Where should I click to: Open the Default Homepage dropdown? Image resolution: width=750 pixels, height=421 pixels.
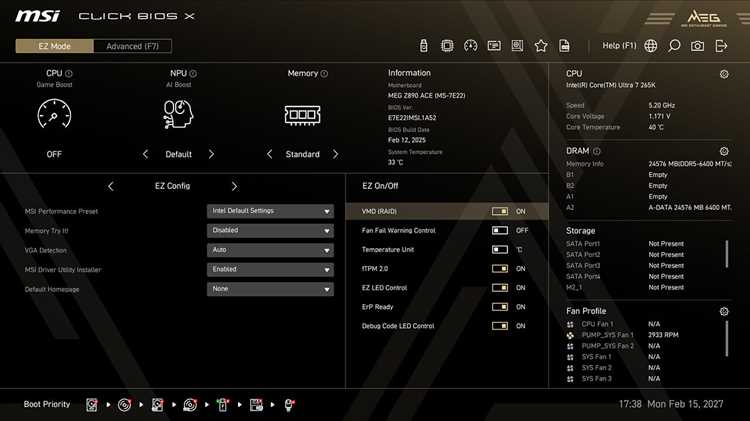tap(270, 289)
